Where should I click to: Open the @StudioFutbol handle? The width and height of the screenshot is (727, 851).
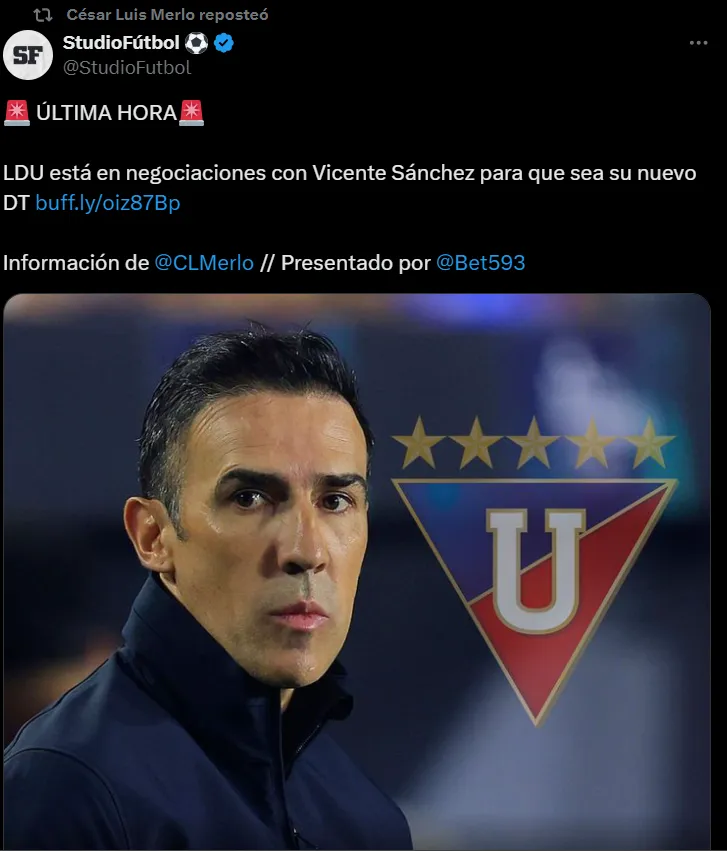(x=127, y=67)
